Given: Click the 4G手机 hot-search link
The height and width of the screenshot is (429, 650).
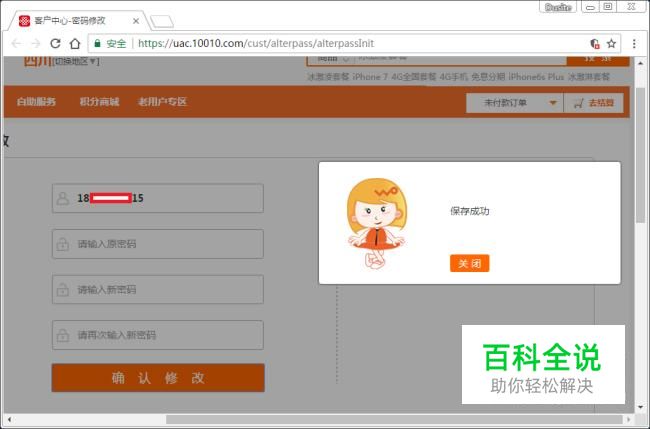Looking at the screenshot, I should pyautogui.click(x=454, y=77).
